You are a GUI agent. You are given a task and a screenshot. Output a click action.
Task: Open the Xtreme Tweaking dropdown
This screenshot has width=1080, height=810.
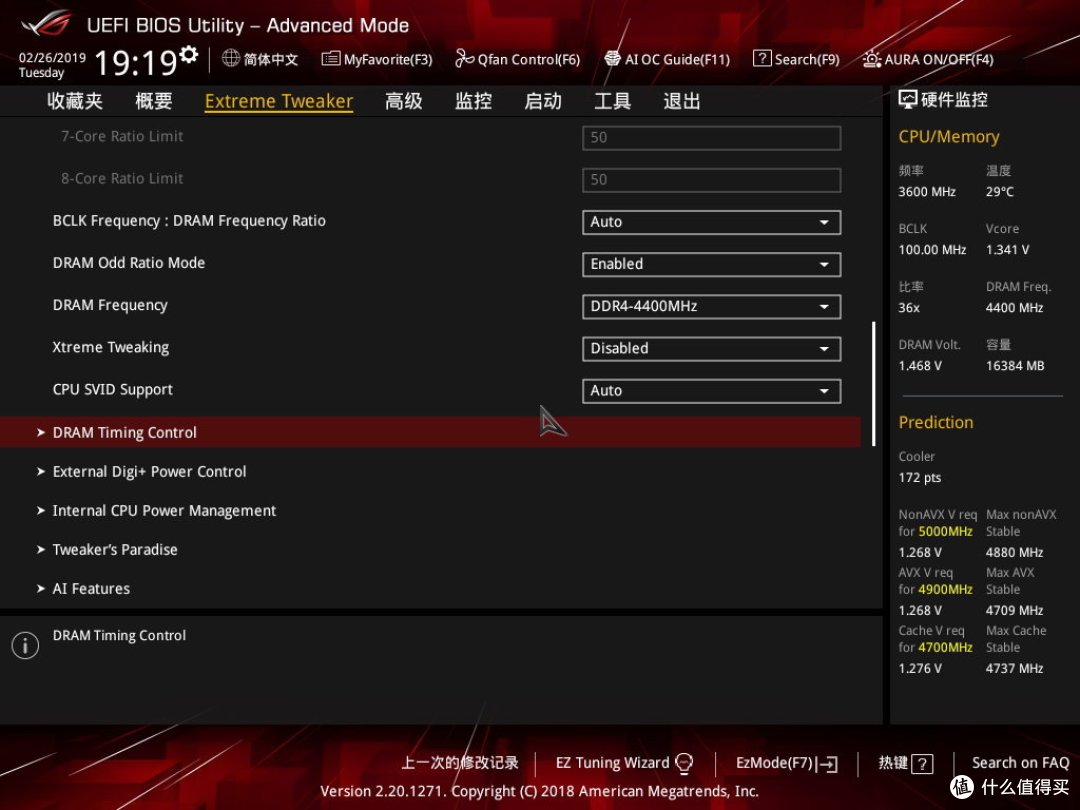(712, 349)
